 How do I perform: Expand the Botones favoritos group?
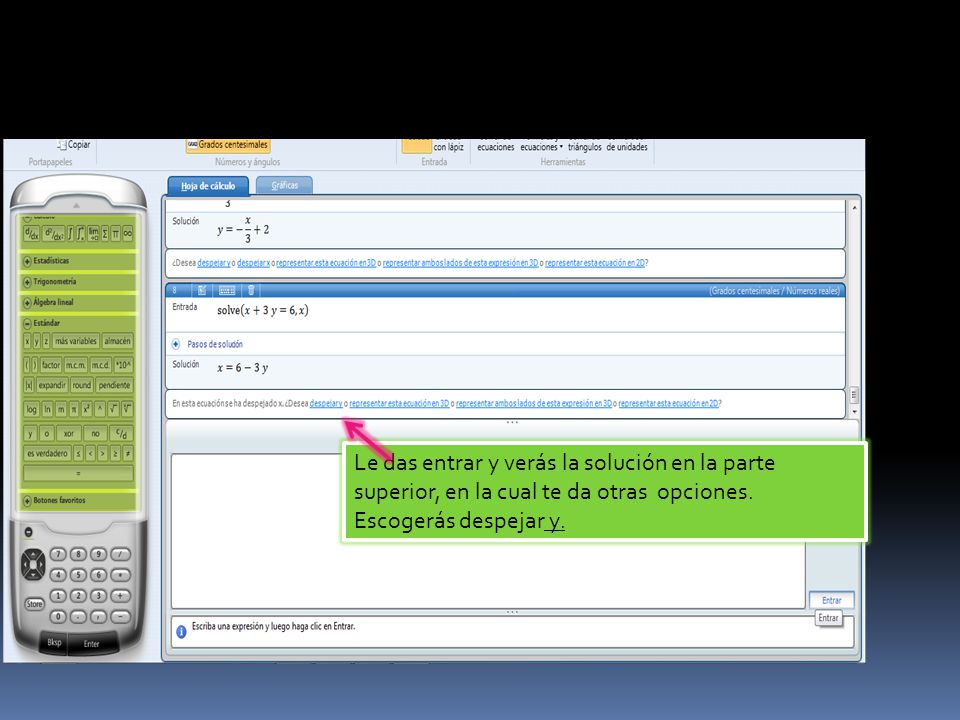coord(27,501)
